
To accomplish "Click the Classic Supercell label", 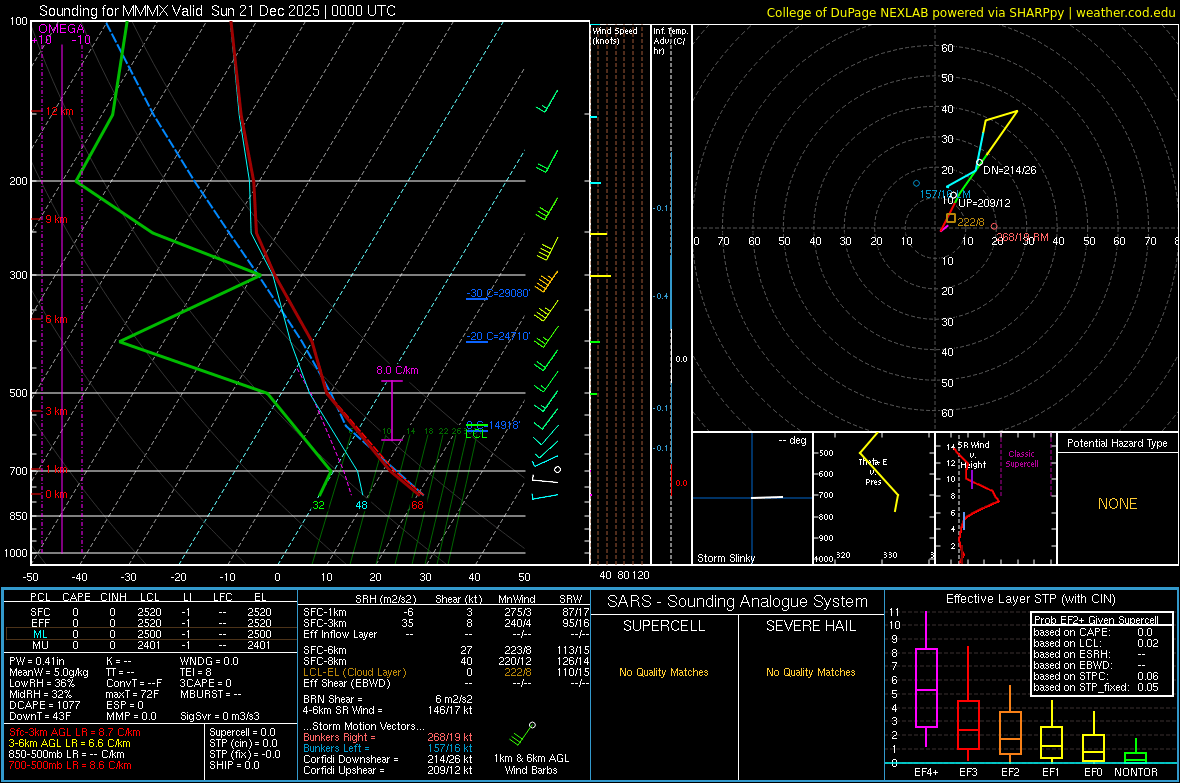I will click(x=1022, y=459).
